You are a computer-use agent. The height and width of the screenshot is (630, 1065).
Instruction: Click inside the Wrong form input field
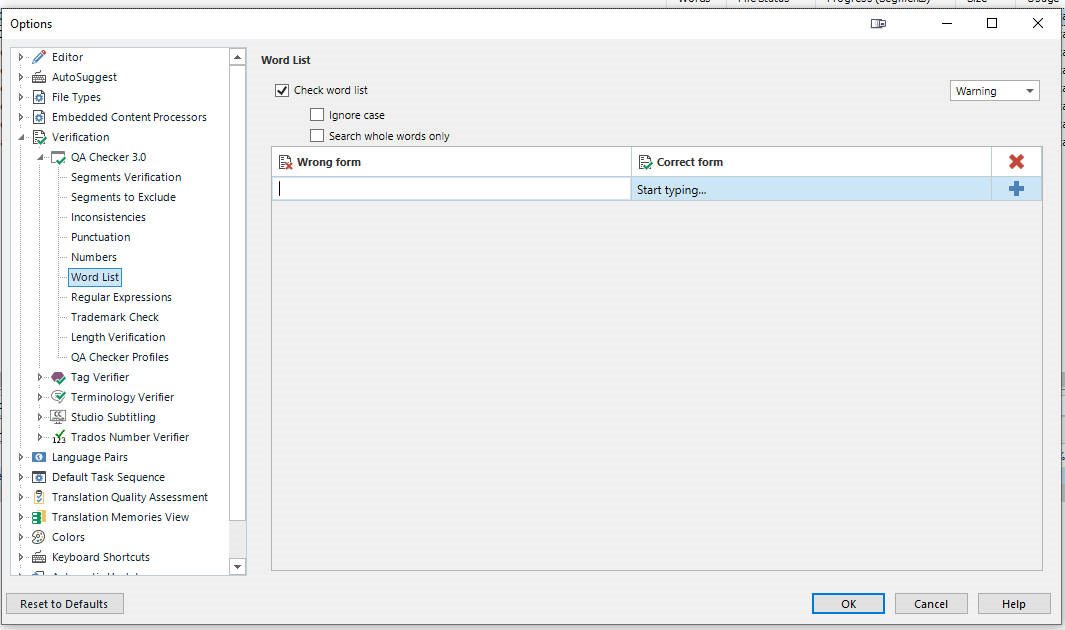[450, 188]
